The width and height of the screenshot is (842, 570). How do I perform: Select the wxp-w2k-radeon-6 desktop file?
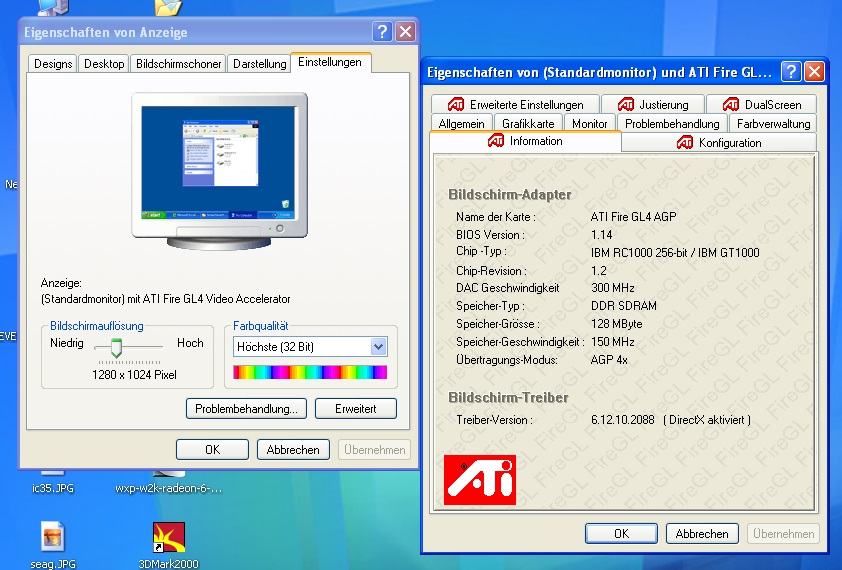pos(168,488)
